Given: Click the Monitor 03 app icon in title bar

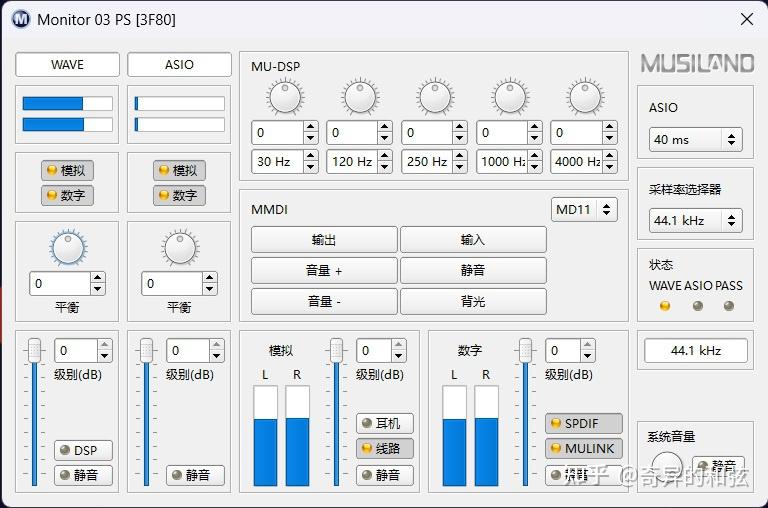Looking at the screenshot, I should click(x=21, y=20).
